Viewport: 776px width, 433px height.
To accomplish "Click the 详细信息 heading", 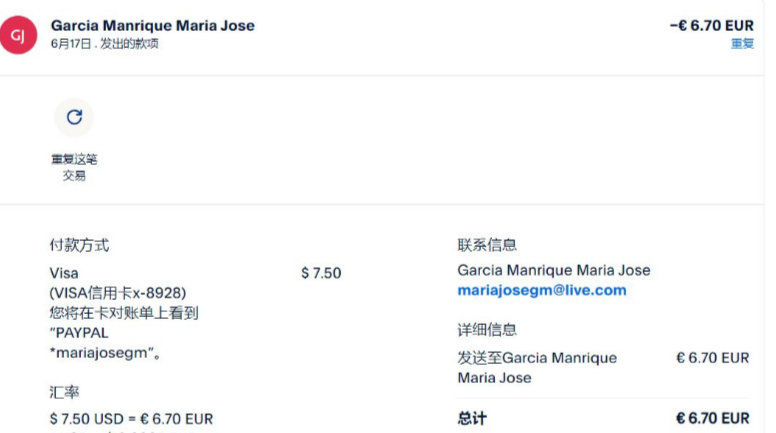I will (x=487, y=329).
